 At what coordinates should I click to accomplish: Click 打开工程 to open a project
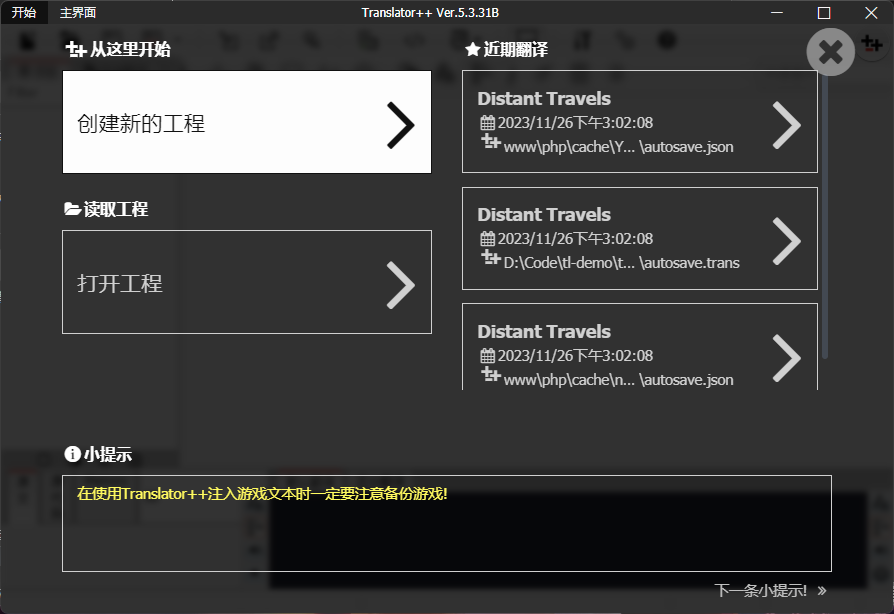tap(247, 282)
